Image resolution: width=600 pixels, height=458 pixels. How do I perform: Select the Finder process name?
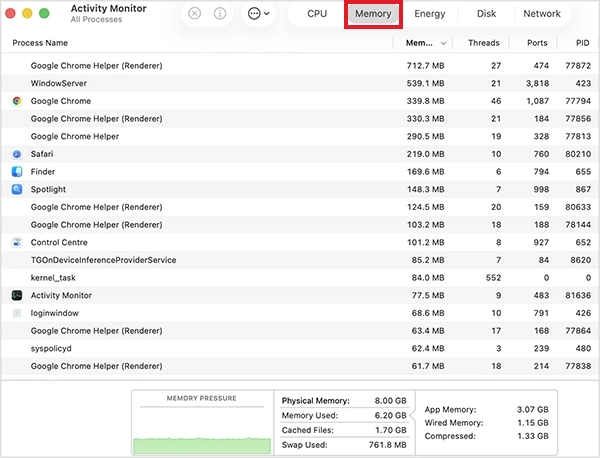click(x=42, y=172)
